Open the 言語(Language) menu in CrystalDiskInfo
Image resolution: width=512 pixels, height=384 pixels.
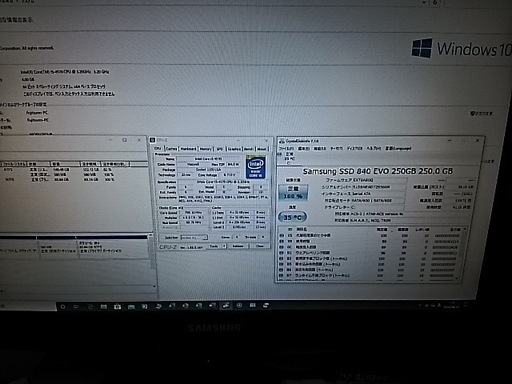point(398,148)
